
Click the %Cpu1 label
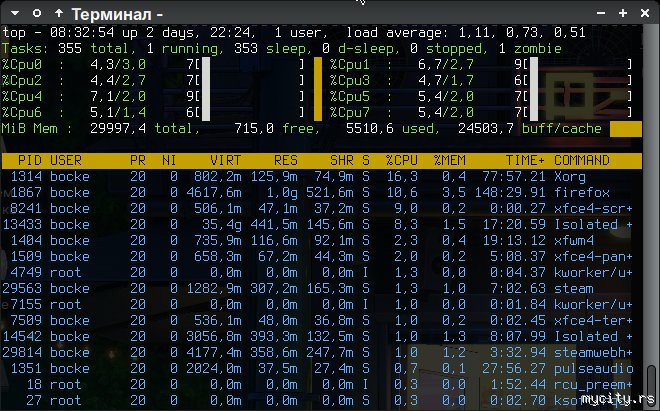coord(350,65)
